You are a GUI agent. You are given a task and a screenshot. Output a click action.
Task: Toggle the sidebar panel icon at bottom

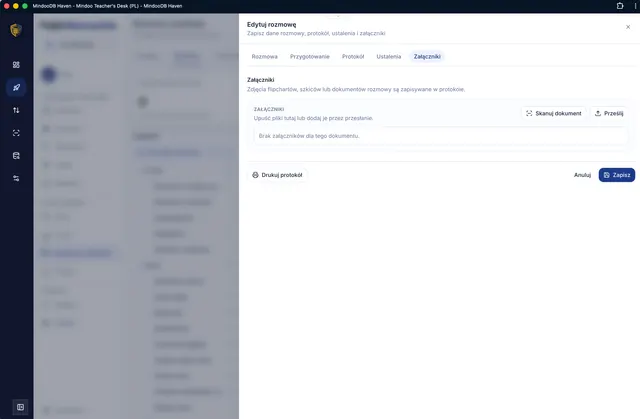click(x=20, y=407)
